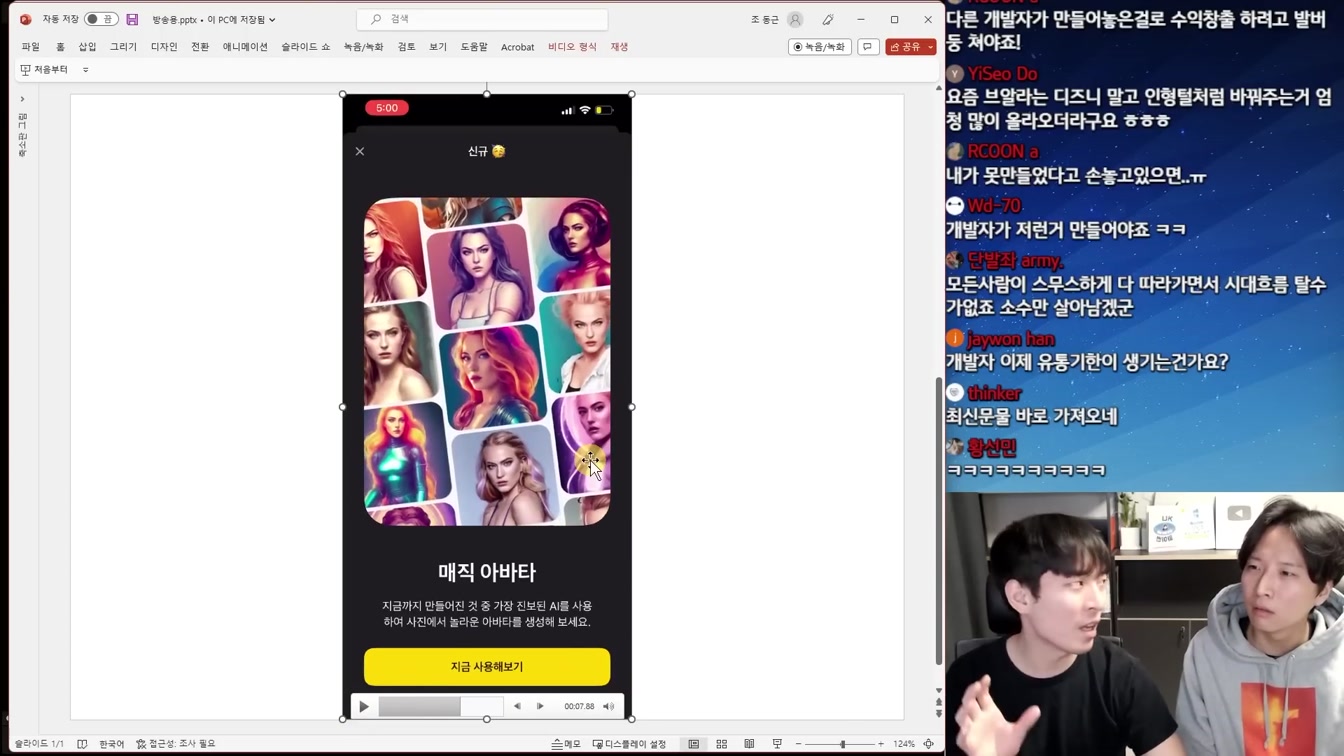
Task: Open the quick access toolbar customize arrow
Action: pyautogui.click(x=86, y=70)
